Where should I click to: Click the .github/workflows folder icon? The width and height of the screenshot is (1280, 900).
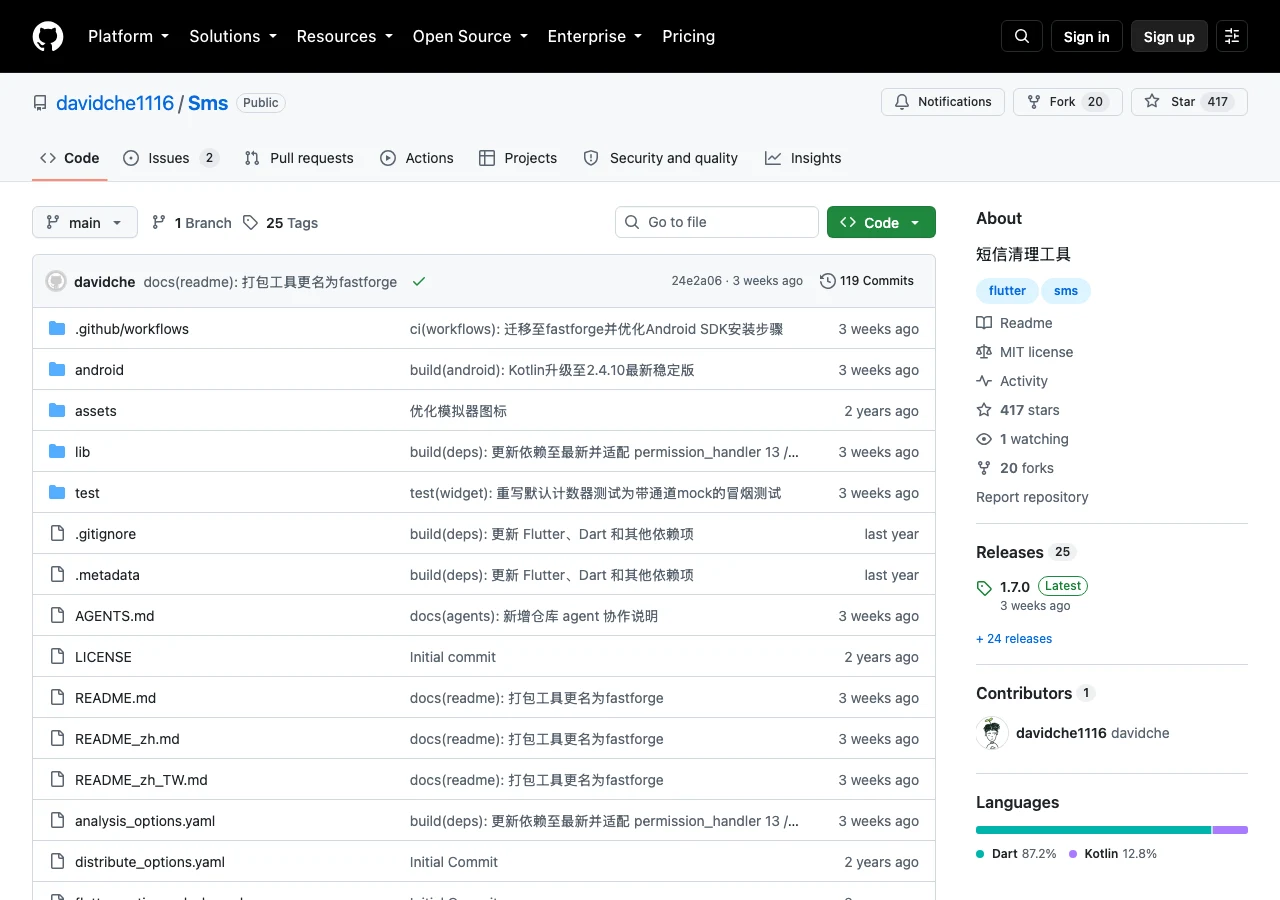coord(57,329)
